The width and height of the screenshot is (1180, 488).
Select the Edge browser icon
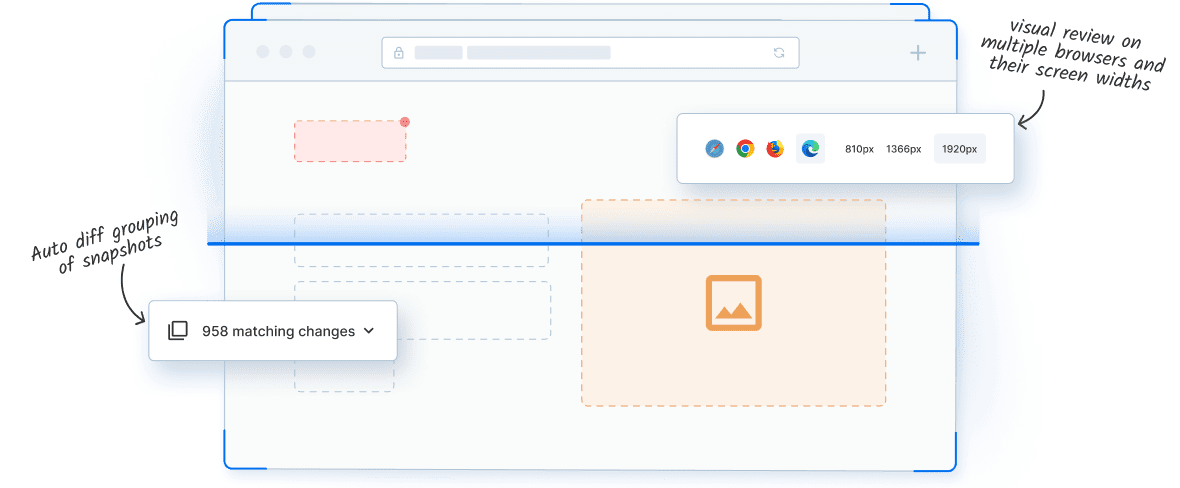point(810,149)
